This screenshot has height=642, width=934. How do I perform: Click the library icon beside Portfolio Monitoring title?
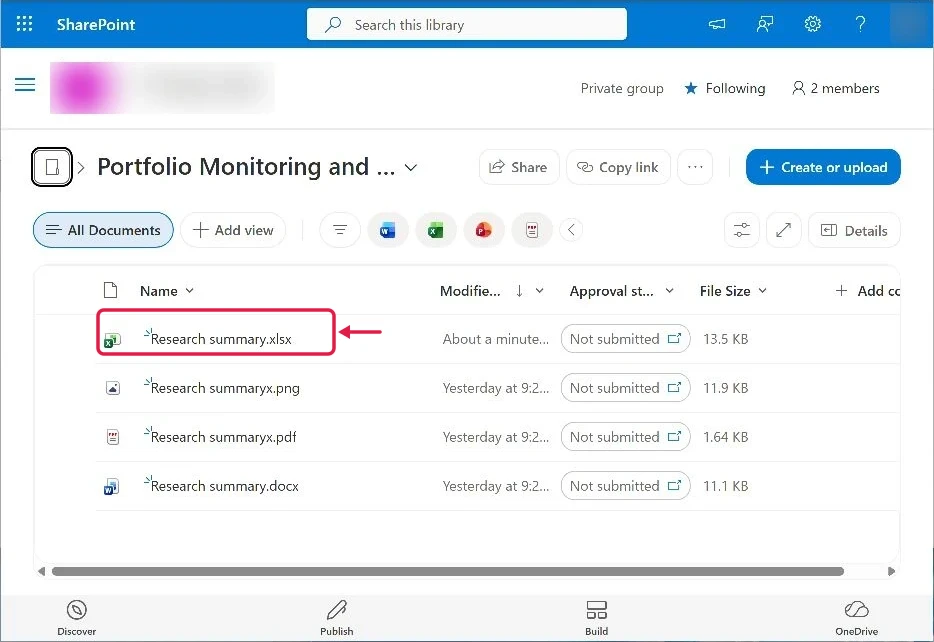click(52, 167)
